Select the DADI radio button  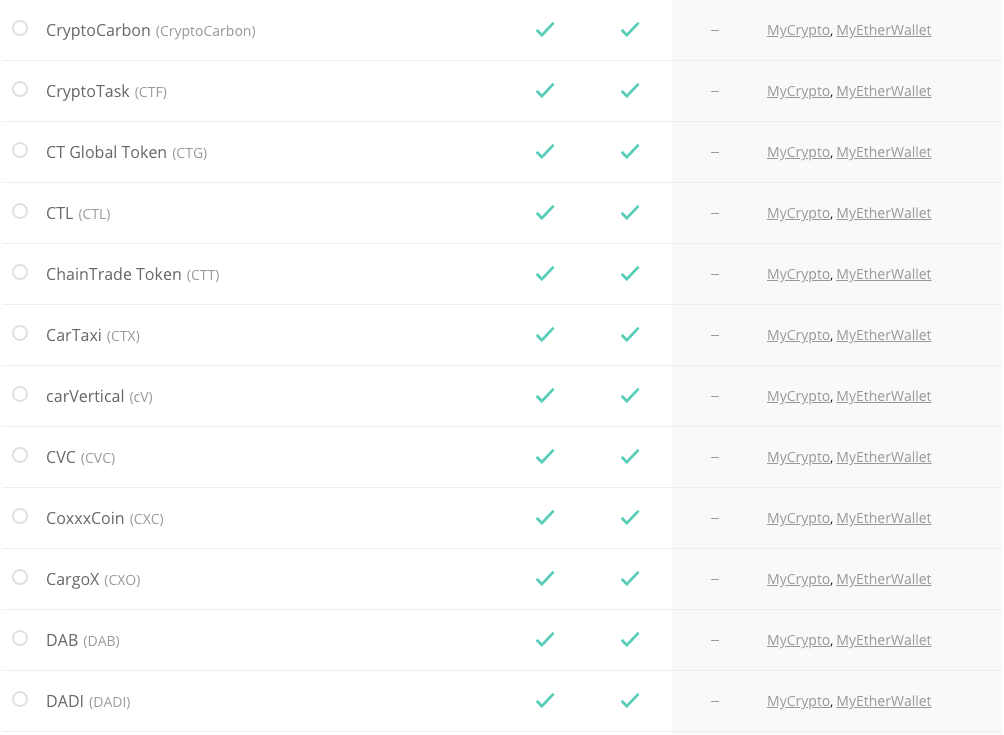click(20, 699)
